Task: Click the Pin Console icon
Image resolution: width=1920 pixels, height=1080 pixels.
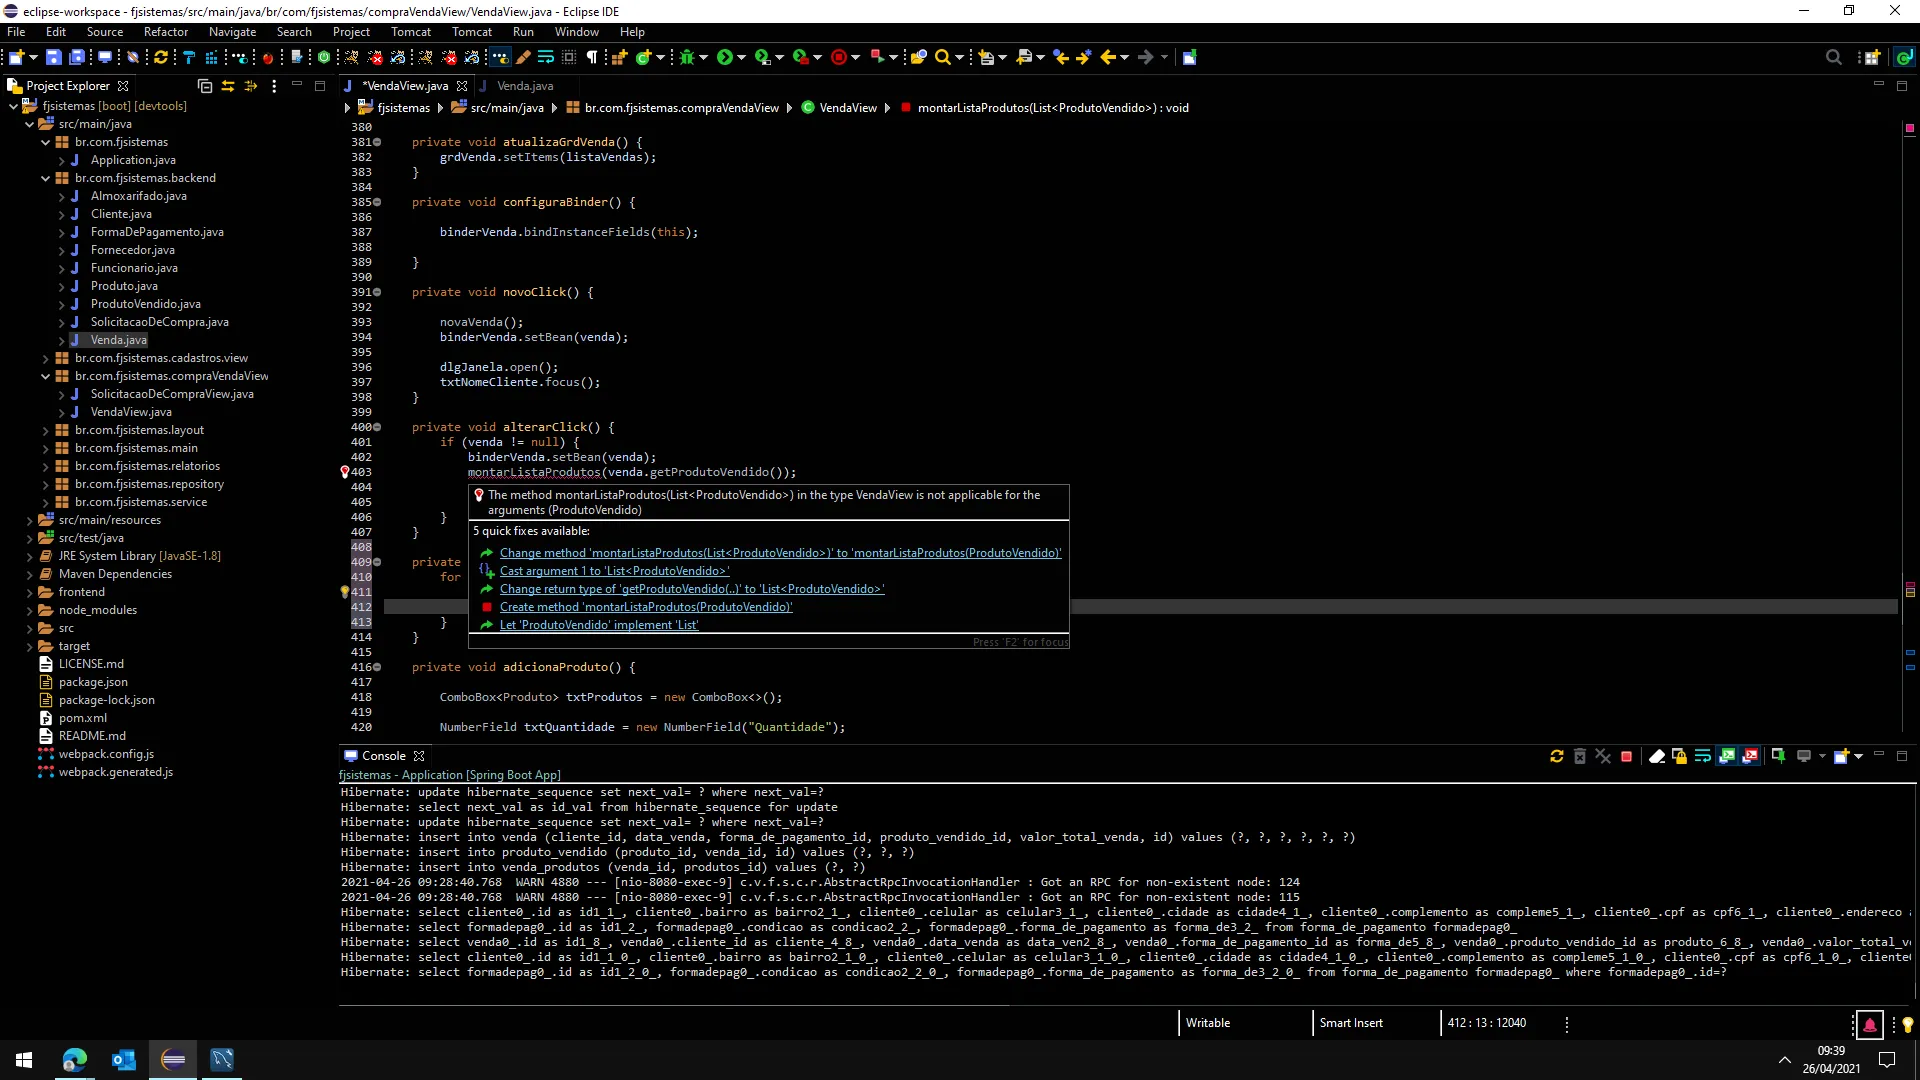Action: click(1778, 757)
